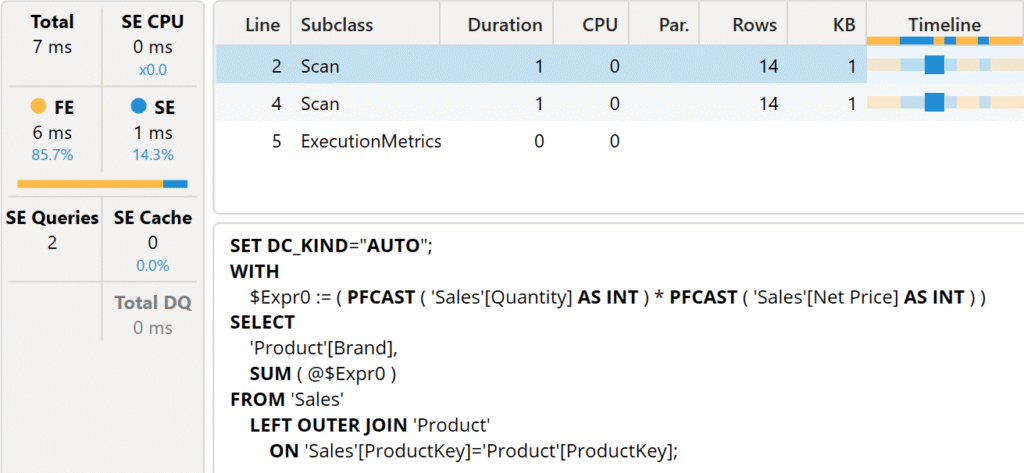1024x473 pixels.
Task: Click the 14.3% SE percentage
Action: [152, 155]
